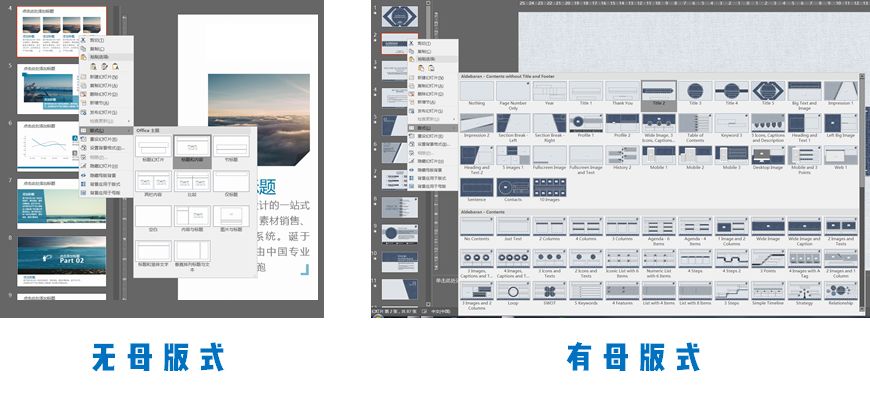Apply the Relationship layout
This screenshot has height=396, width=870.
tap(841, 294)
